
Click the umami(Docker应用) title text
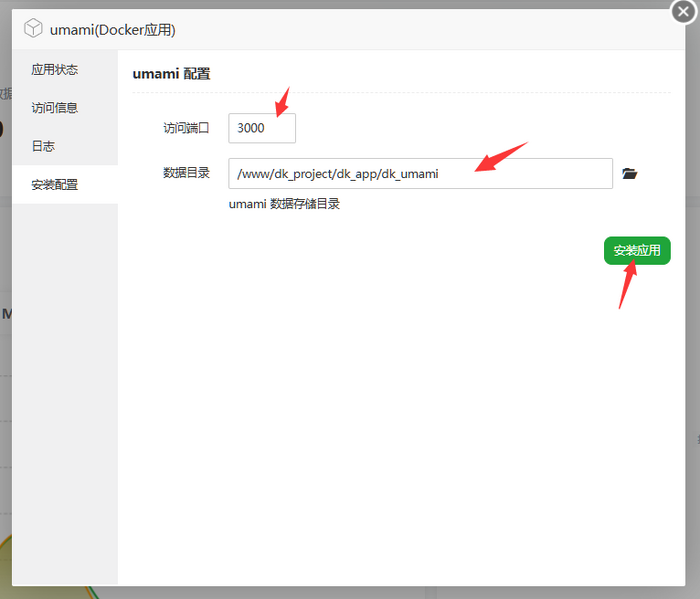pyautogui.click(x=113, y=30)
